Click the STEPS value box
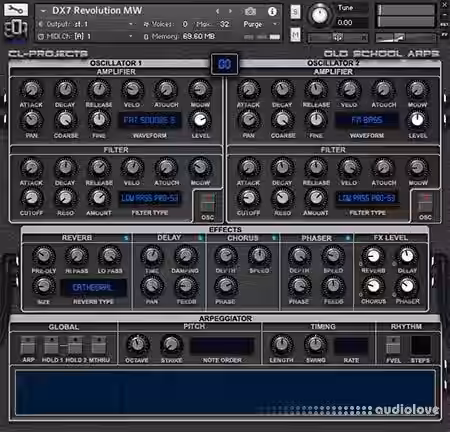The image size is (450, 432). [421, 346]
